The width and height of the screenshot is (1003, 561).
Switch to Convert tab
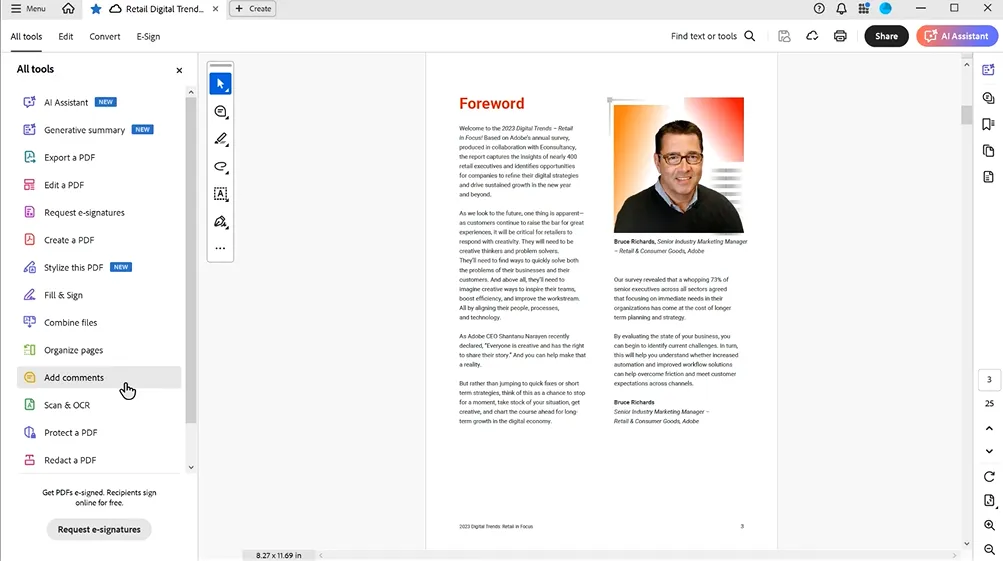(x=105, y=36)
